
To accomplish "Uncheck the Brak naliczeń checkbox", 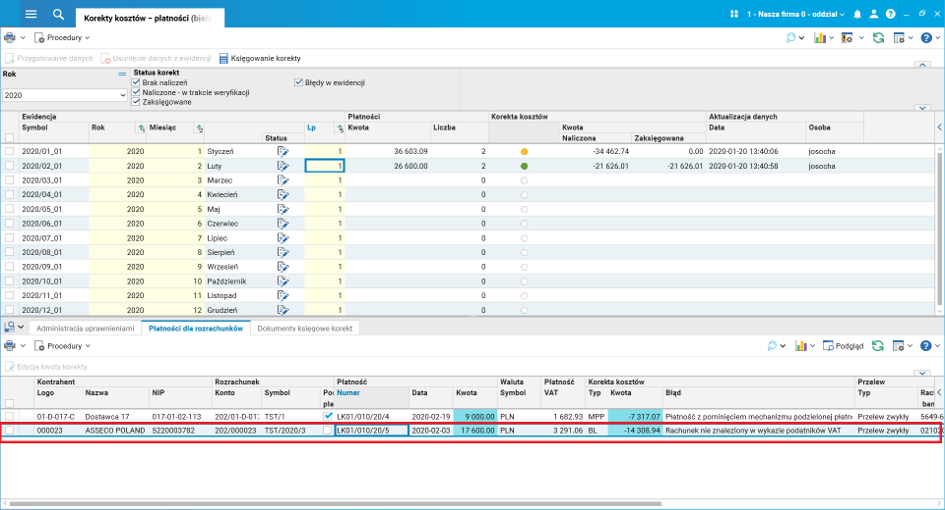I will point(136,82).
